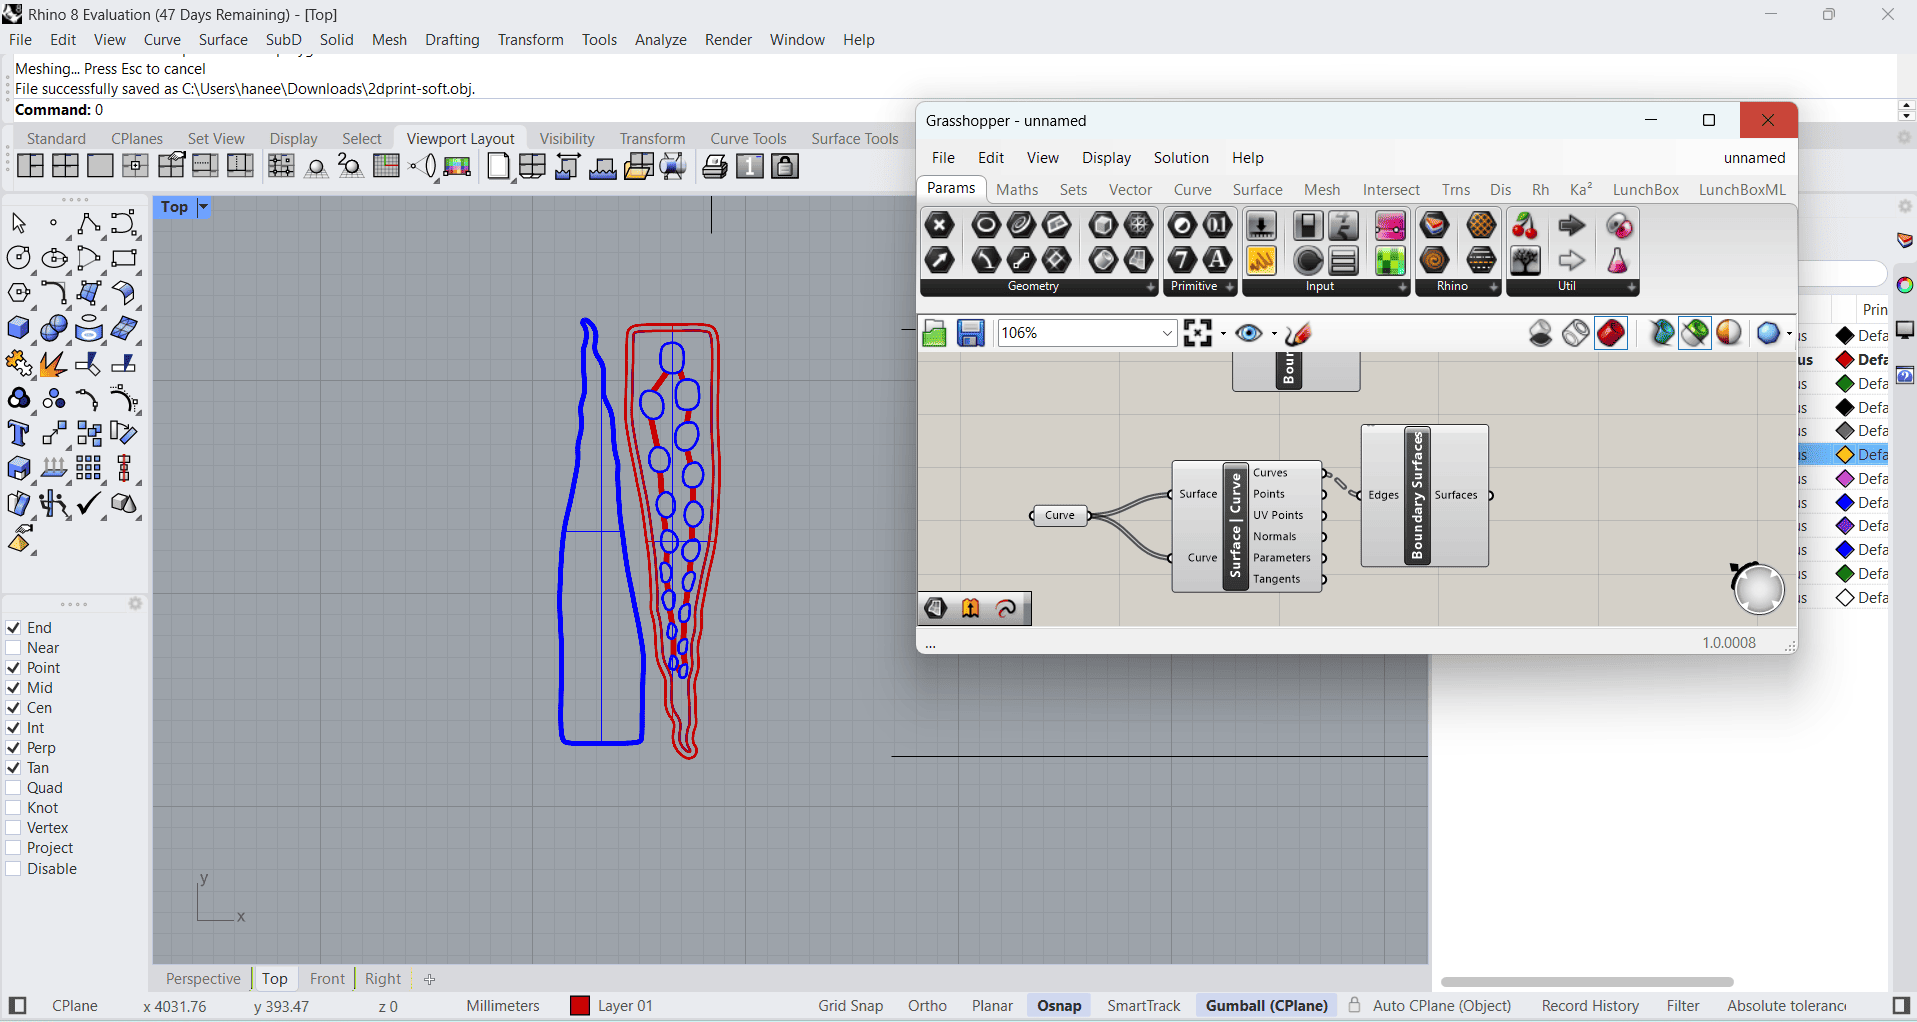Image resolution: width=1917 pixels, height=1022 pixels.
Task: Click the Grasshopper open file folder icon
Action: (x=934, y=333)
